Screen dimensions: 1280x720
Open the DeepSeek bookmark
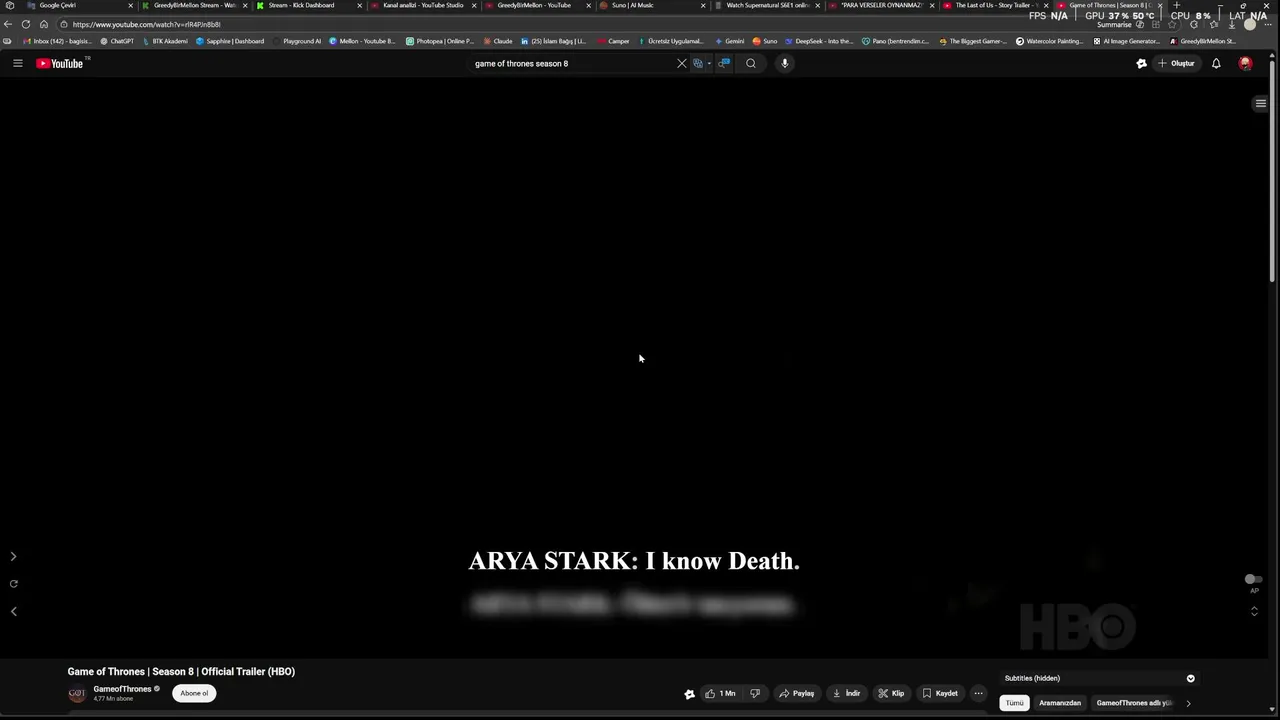pyautogui.click(x=819, y=41)
